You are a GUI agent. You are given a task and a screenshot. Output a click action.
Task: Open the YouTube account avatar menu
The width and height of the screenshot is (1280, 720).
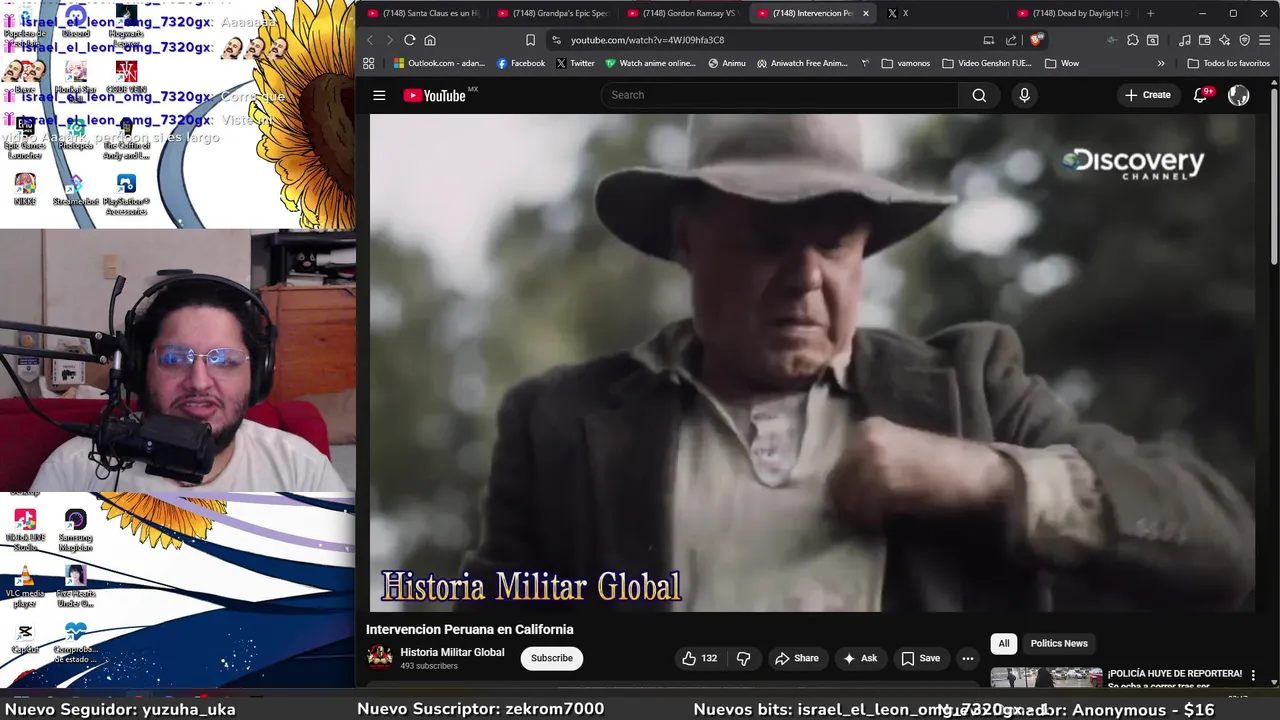(x=1239, y=95)
